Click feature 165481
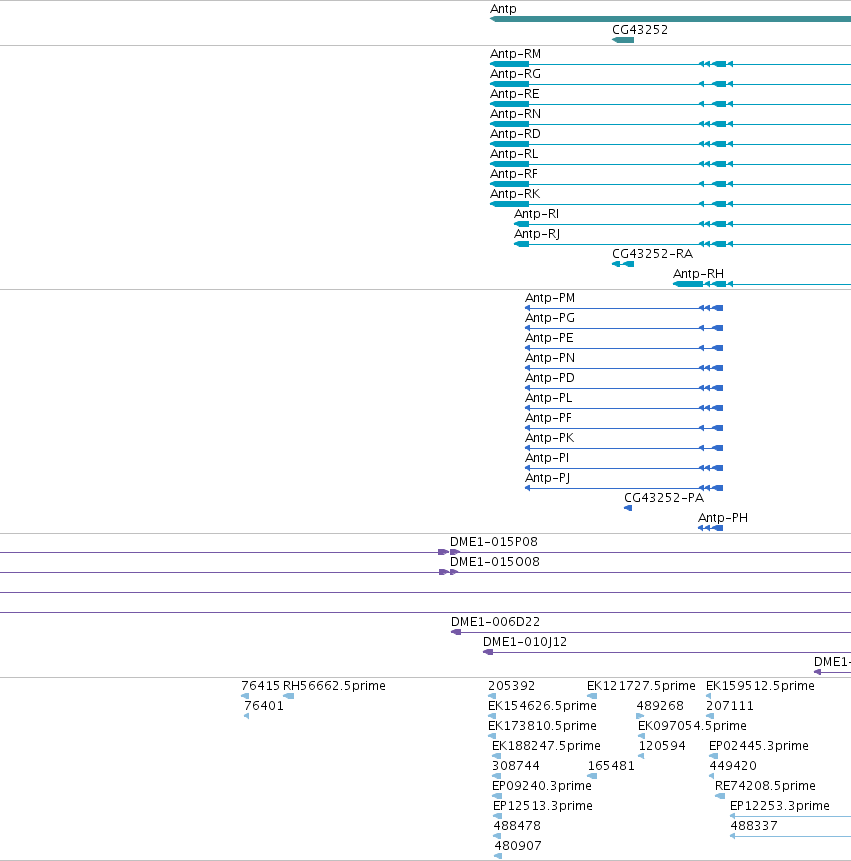Screen dimensions: 851x861 (x=611, y=765)
